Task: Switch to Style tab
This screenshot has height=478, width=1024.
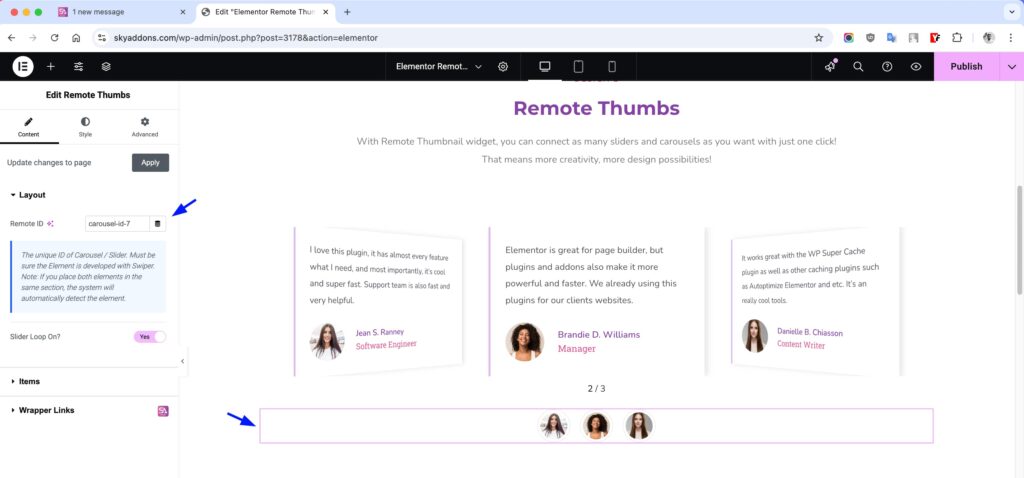Action: (x=86, y=127)
